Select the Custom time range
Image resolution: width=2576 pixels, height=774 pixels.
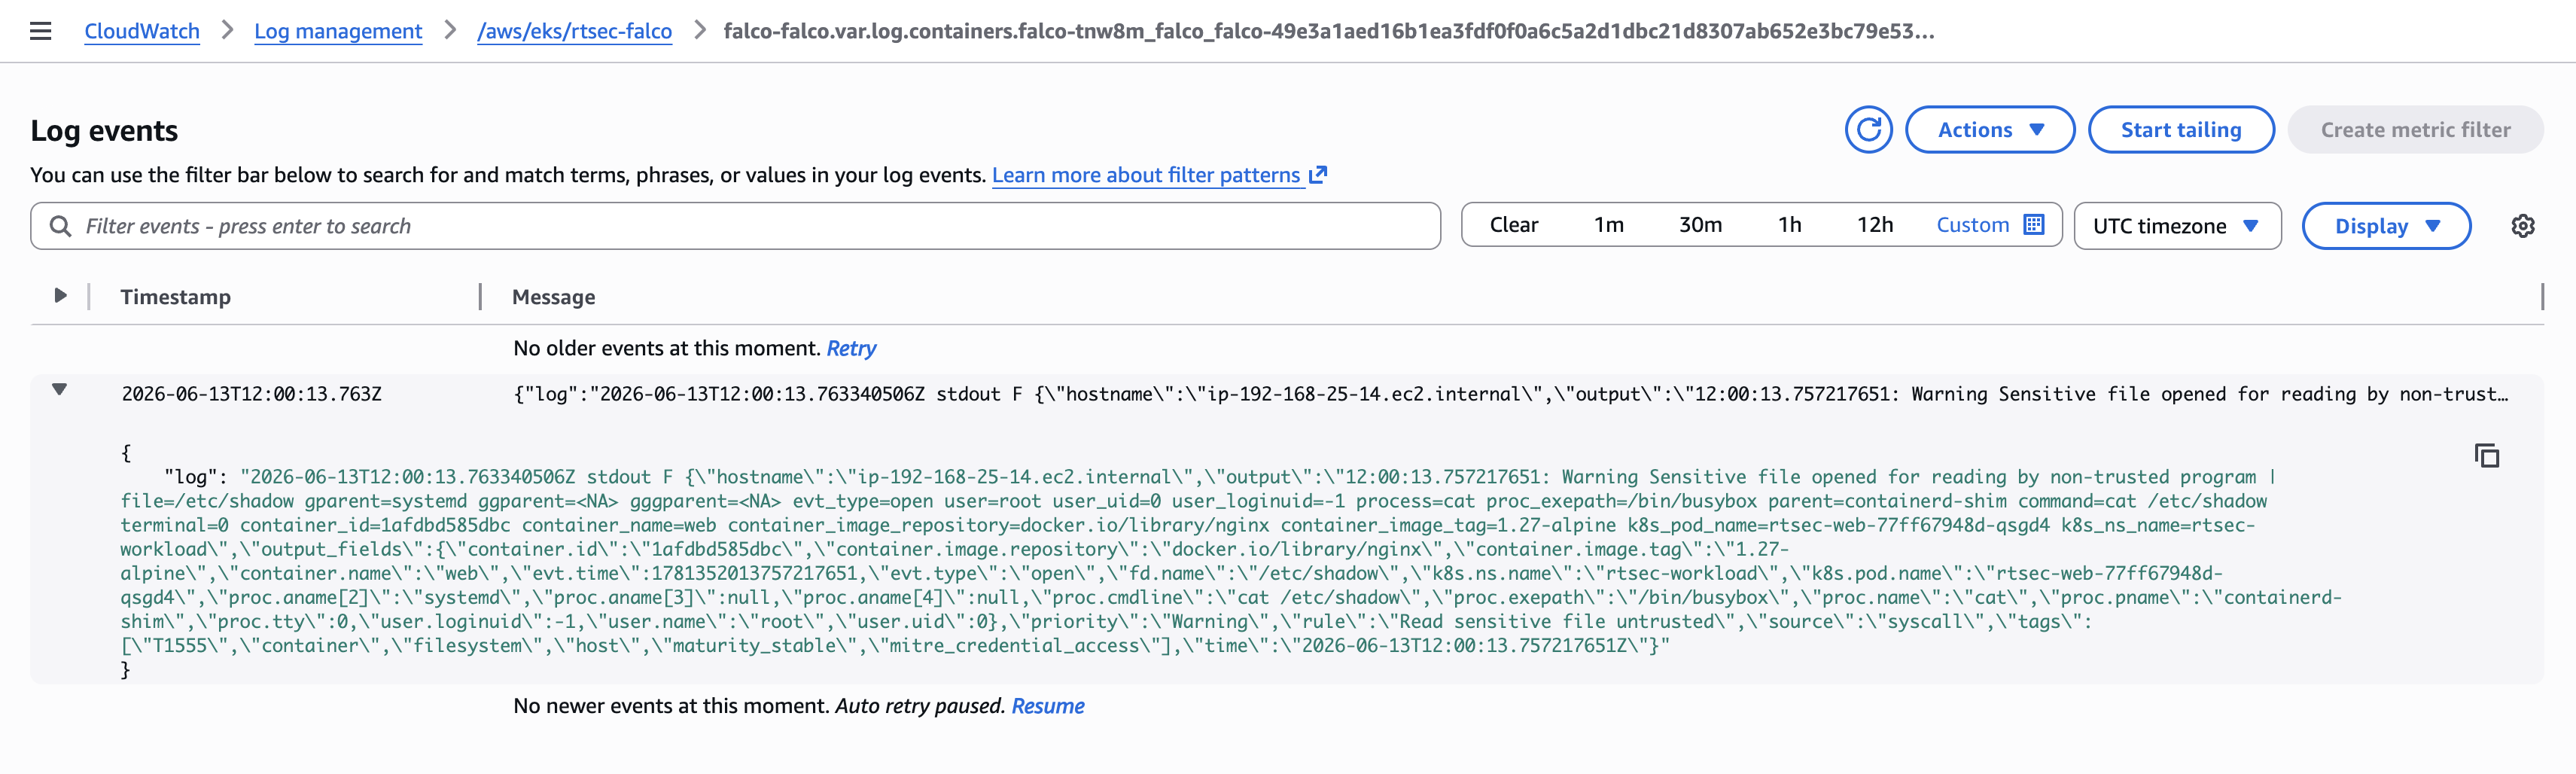pyautogui.click(x=1972, y=225)
